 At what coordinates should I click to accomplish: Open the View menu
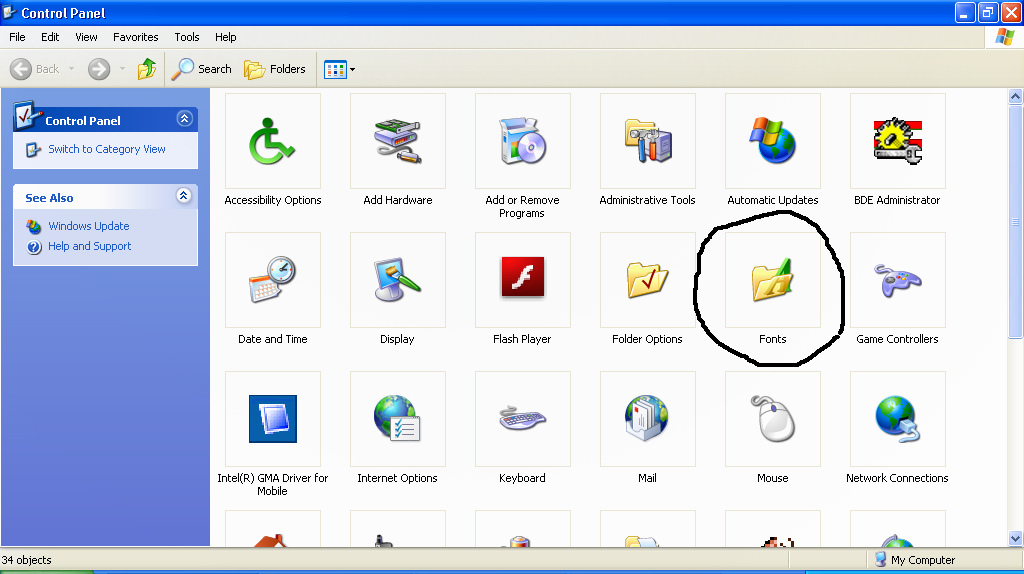86,37
